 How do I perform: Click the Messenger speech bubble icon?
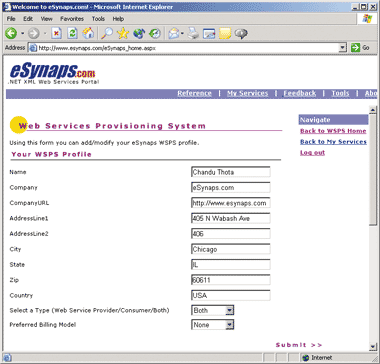241,33
